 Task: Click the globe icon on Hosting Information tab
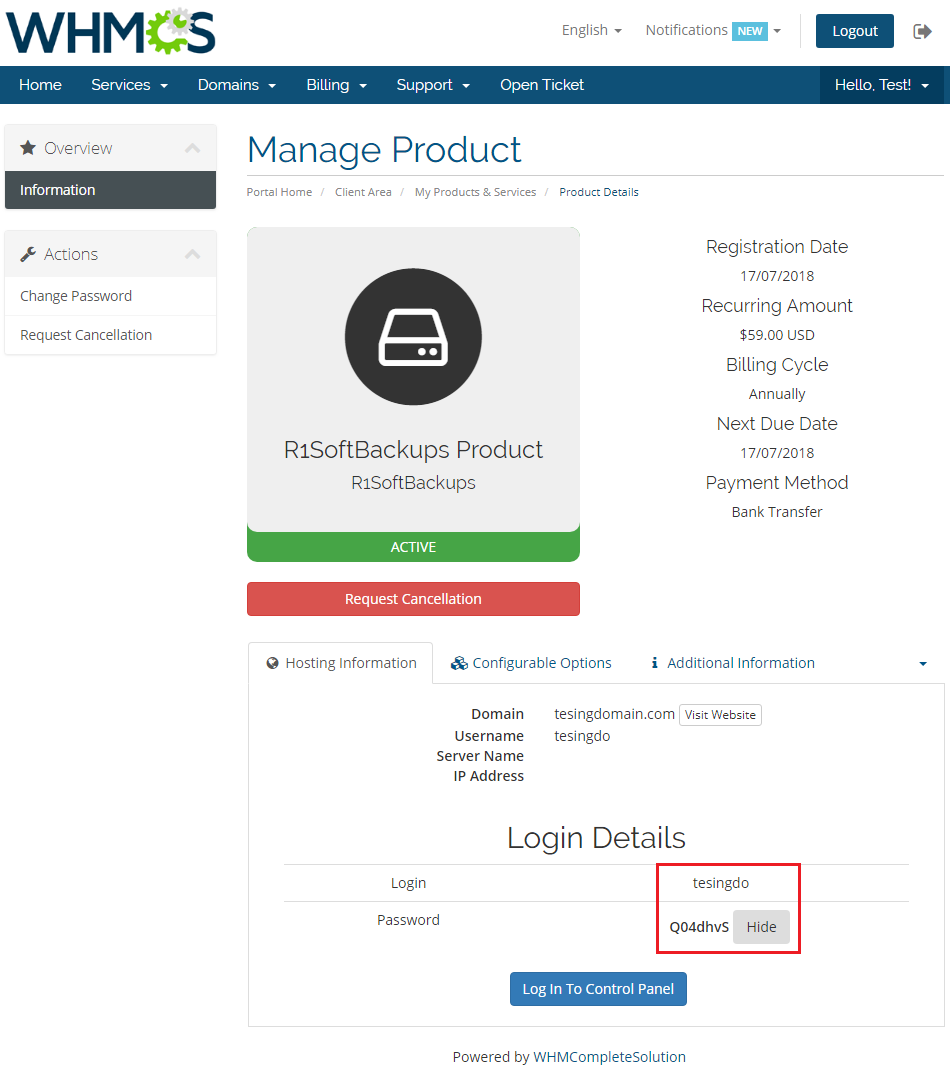point(272,663)
